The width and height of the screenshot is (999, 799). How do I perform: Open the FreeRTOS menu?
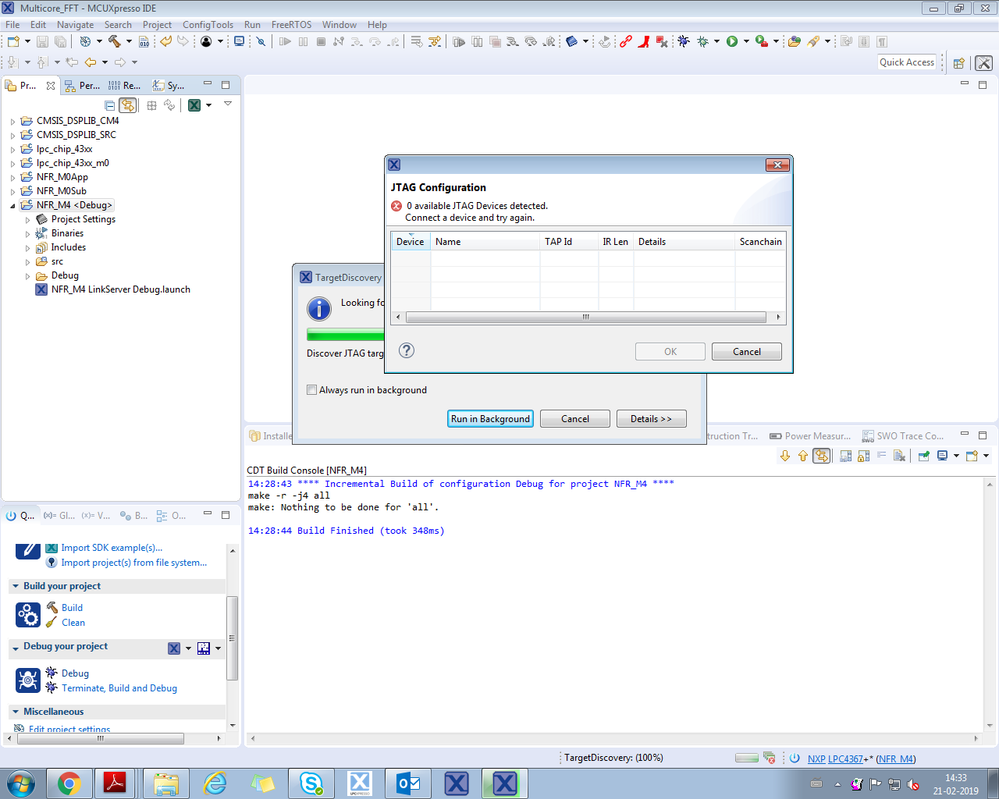click(291, 25)
